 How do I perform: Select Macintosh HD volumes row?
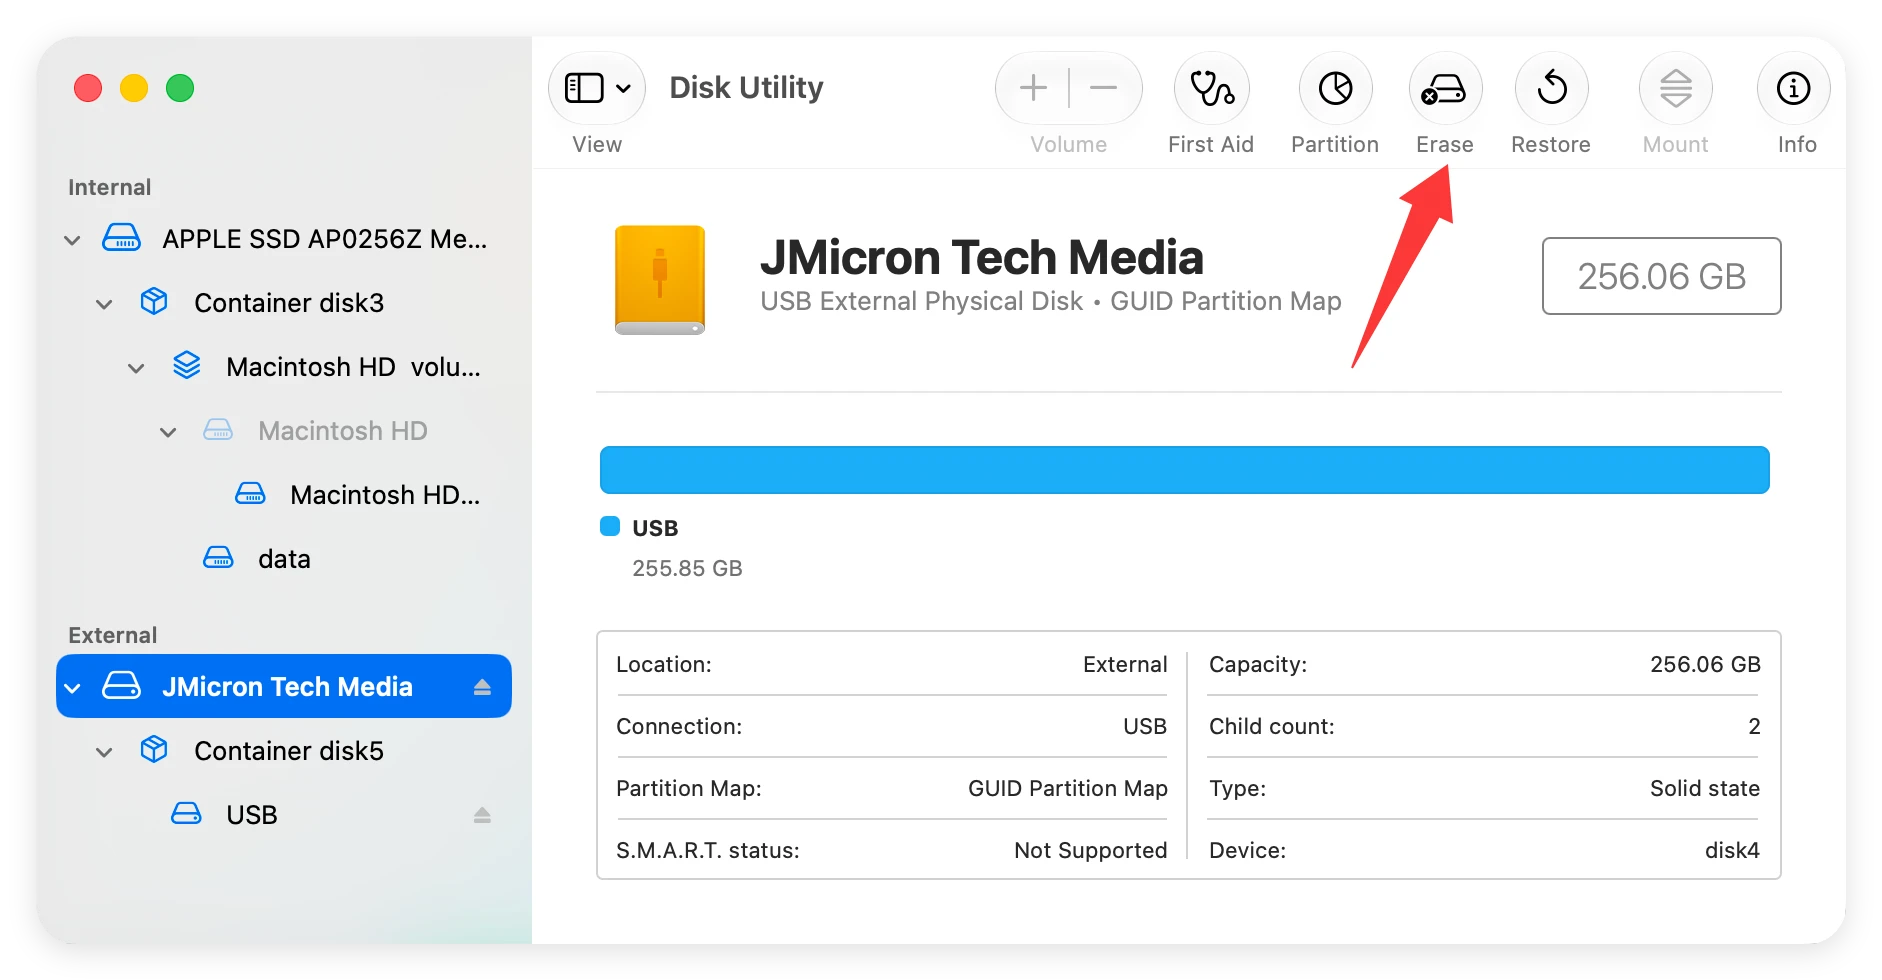pos(284,367)
